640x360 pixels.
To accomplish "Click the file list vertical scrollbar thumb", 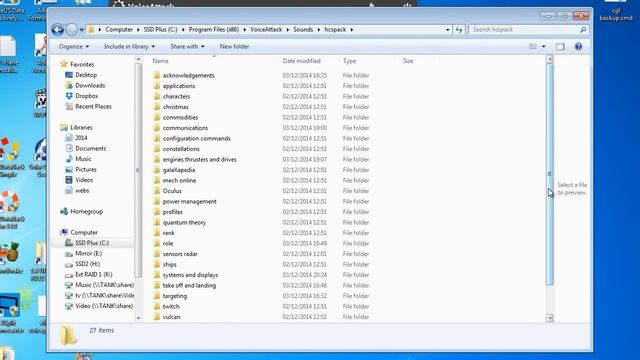I will click(x=550, y=174).
